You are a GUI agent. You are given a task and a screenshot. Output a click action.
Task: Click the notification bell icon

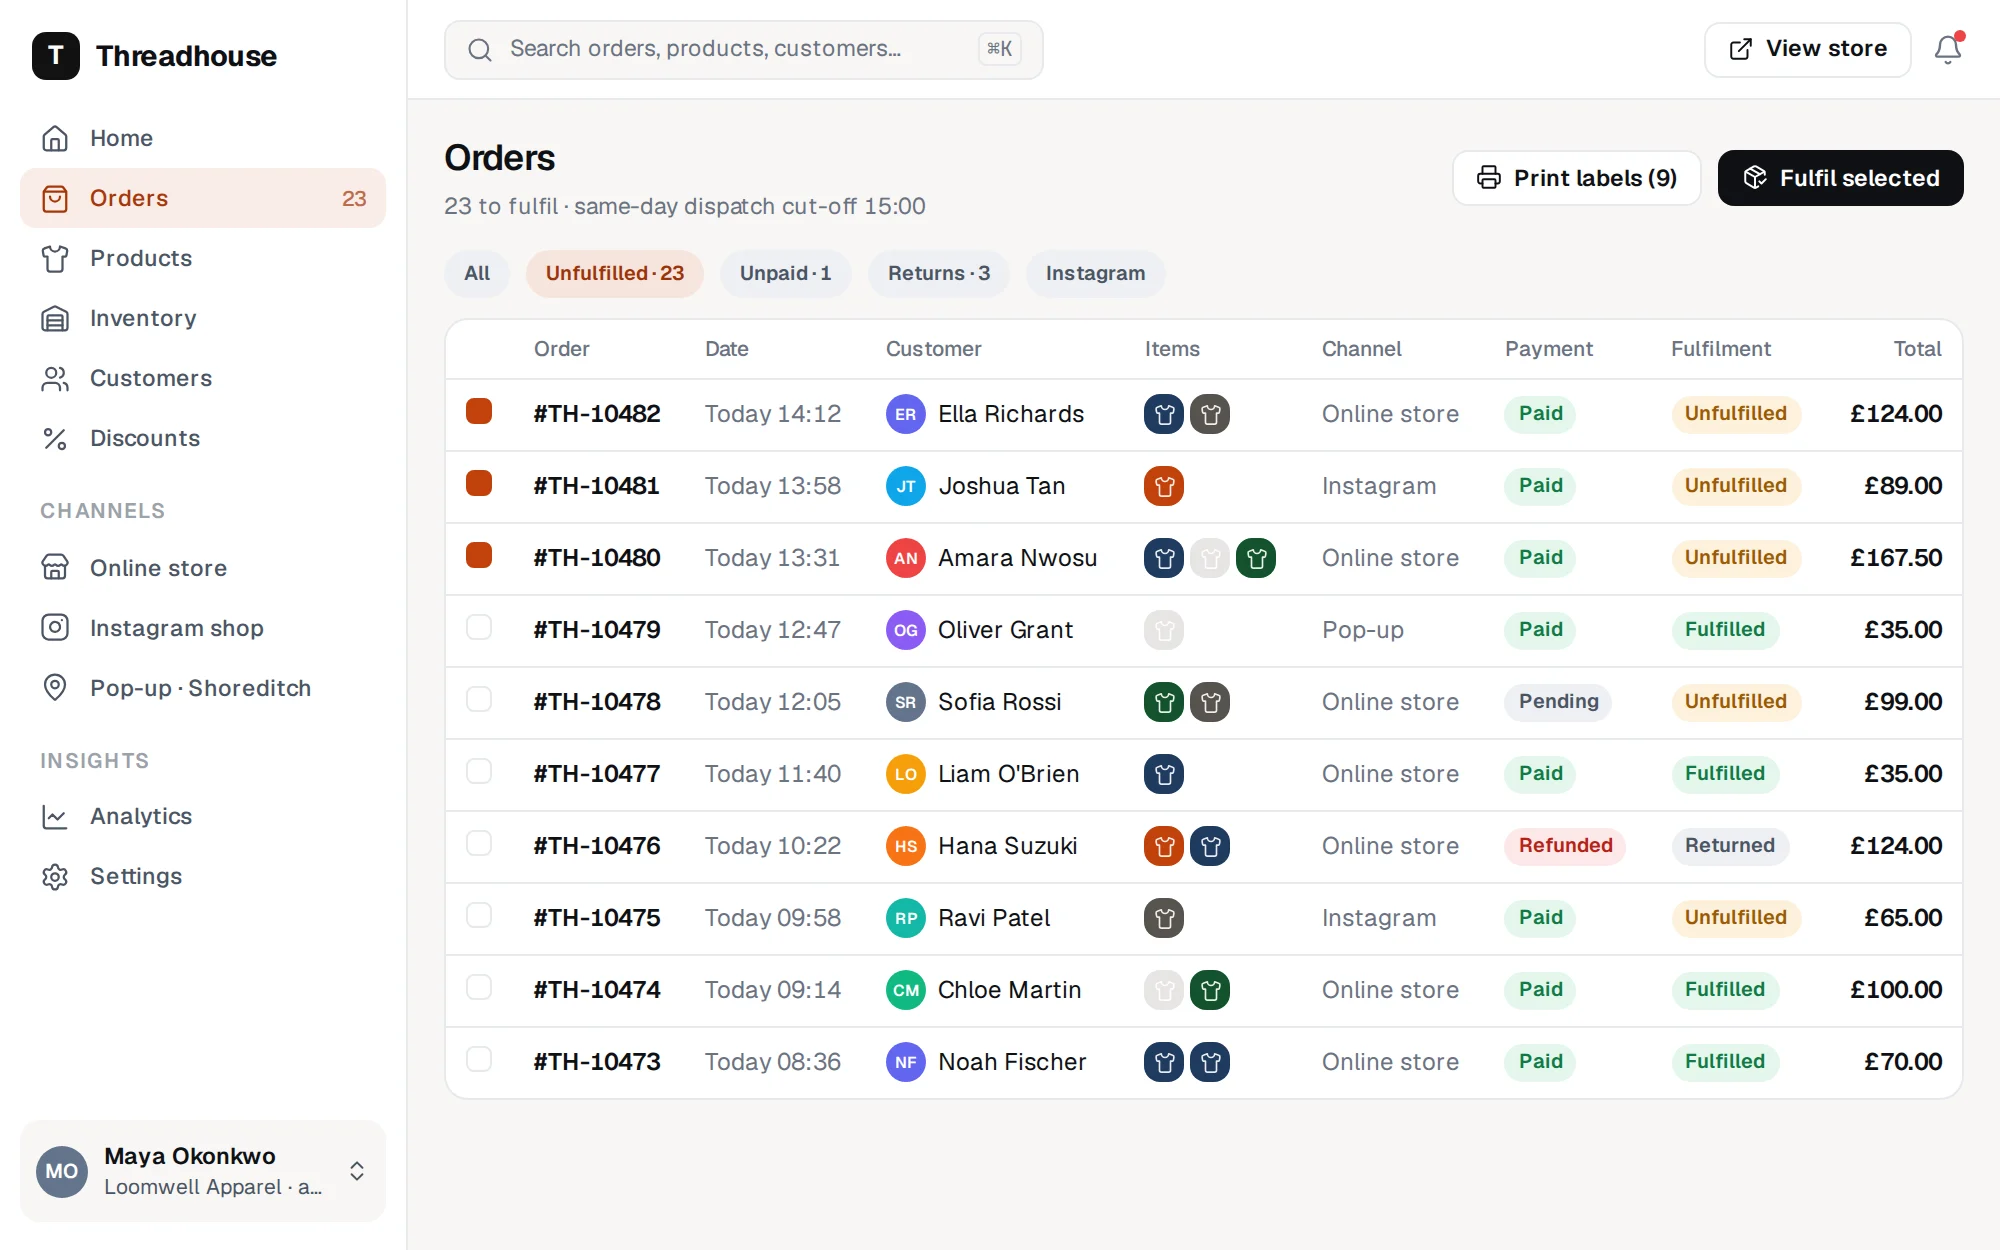(1947, 49)
